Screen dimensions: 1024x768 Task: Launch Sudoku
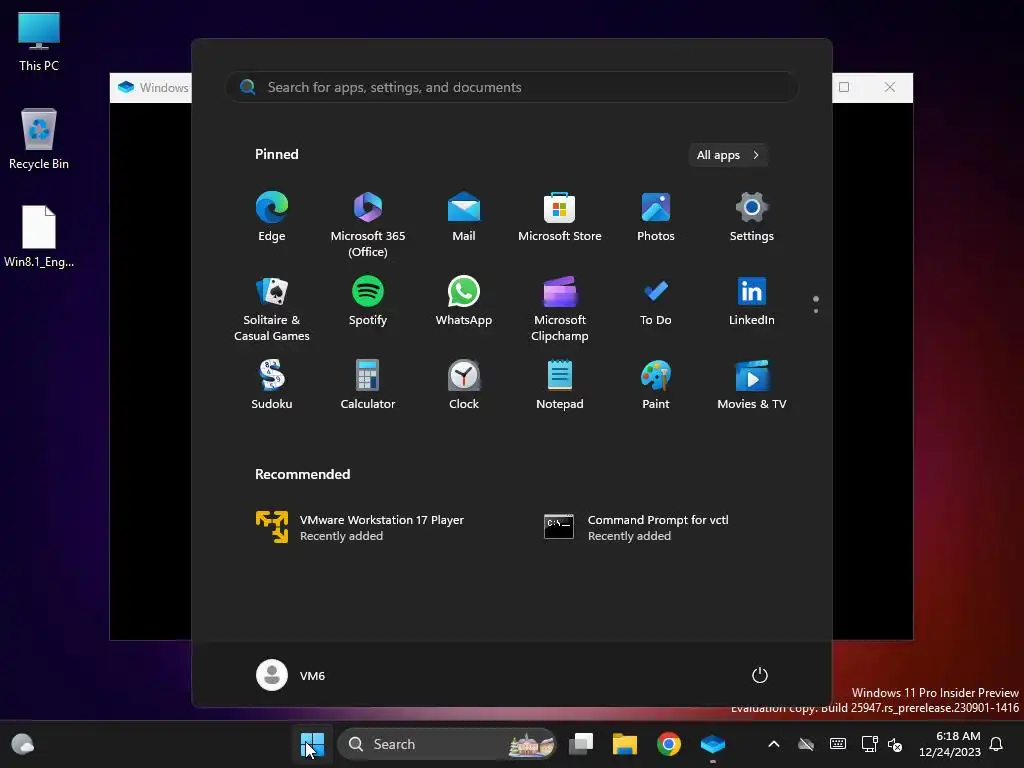pos(272,385)
